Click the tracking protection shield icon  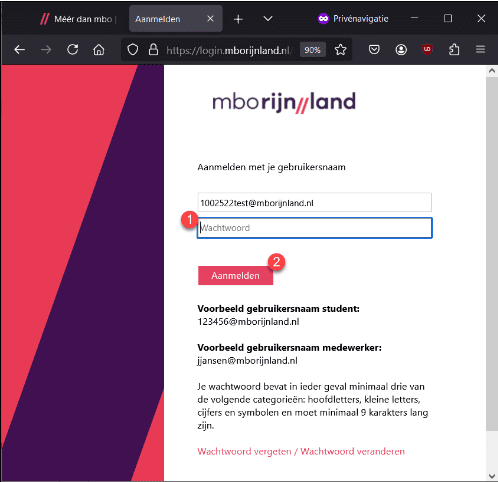point(133,50)
